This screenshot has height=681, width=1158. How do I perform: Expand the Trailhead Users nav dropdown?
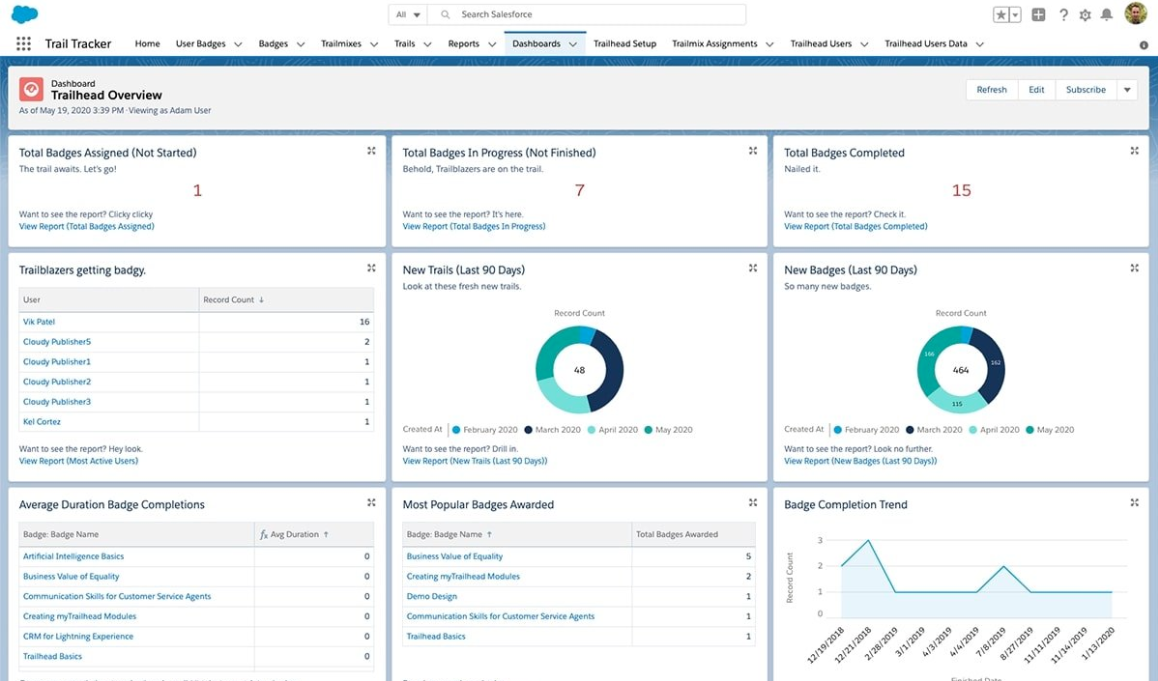[864, 44]
